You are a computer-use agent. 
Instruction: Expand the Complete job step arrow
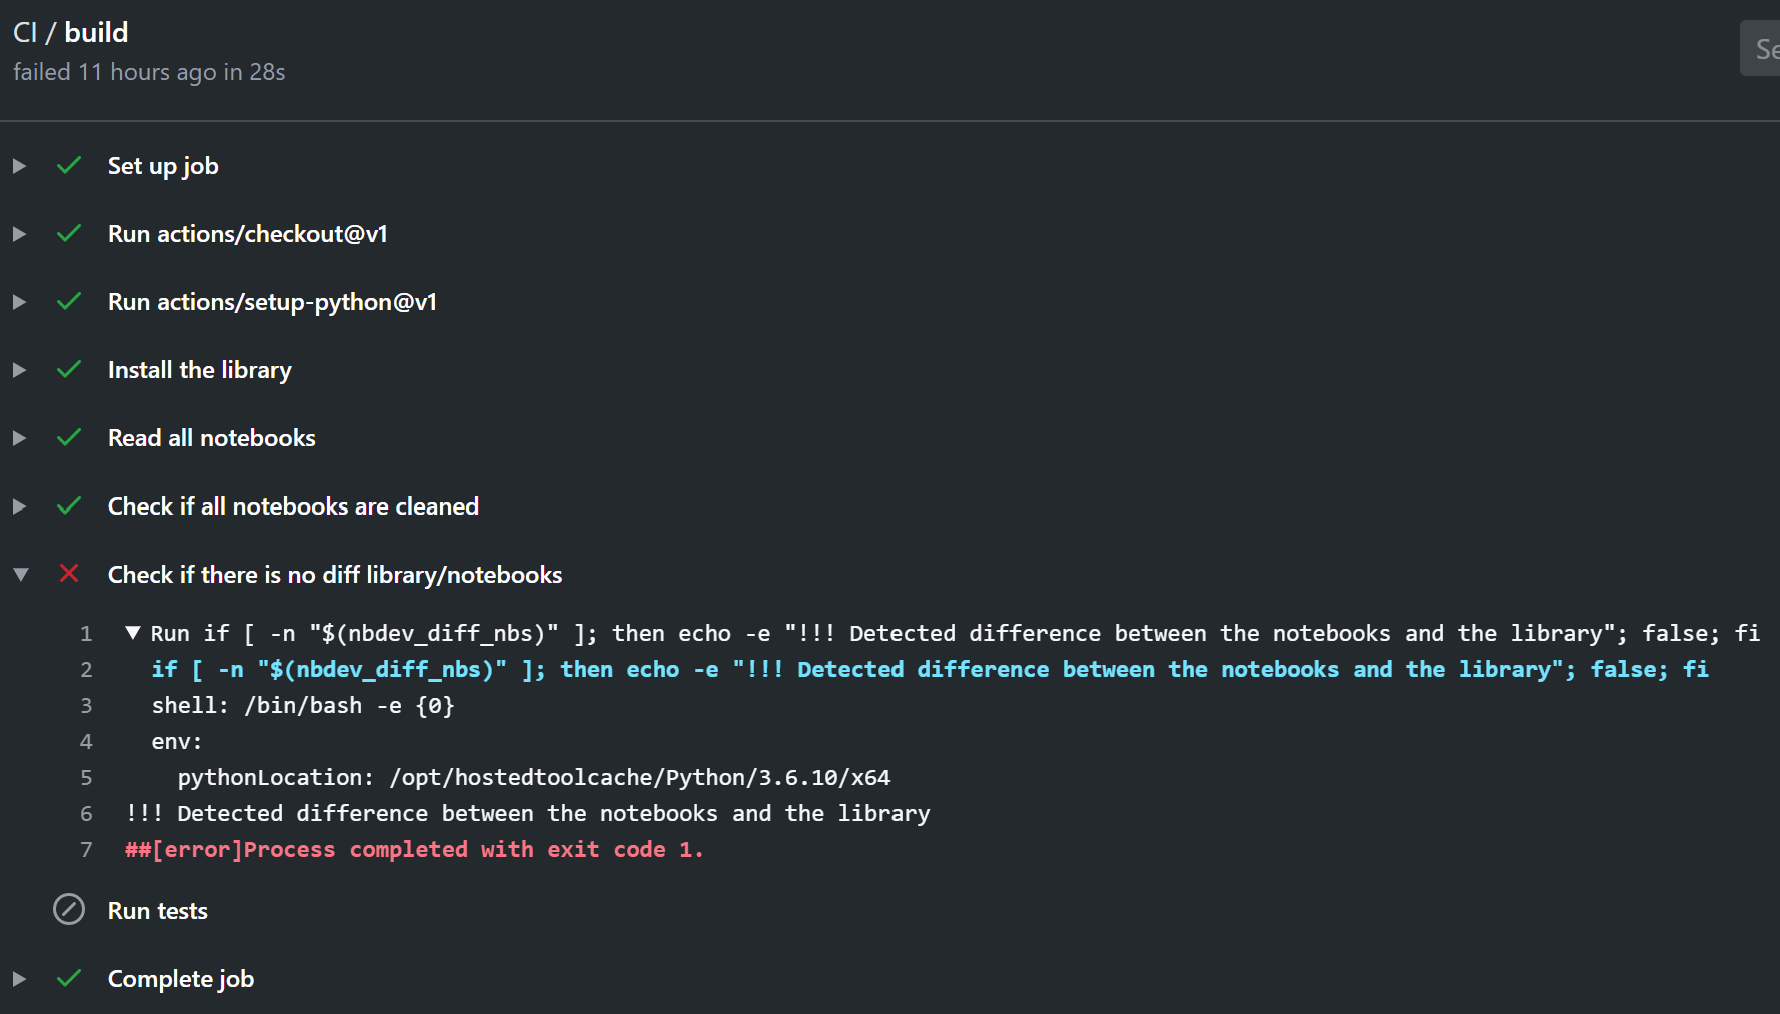(19, 979)
